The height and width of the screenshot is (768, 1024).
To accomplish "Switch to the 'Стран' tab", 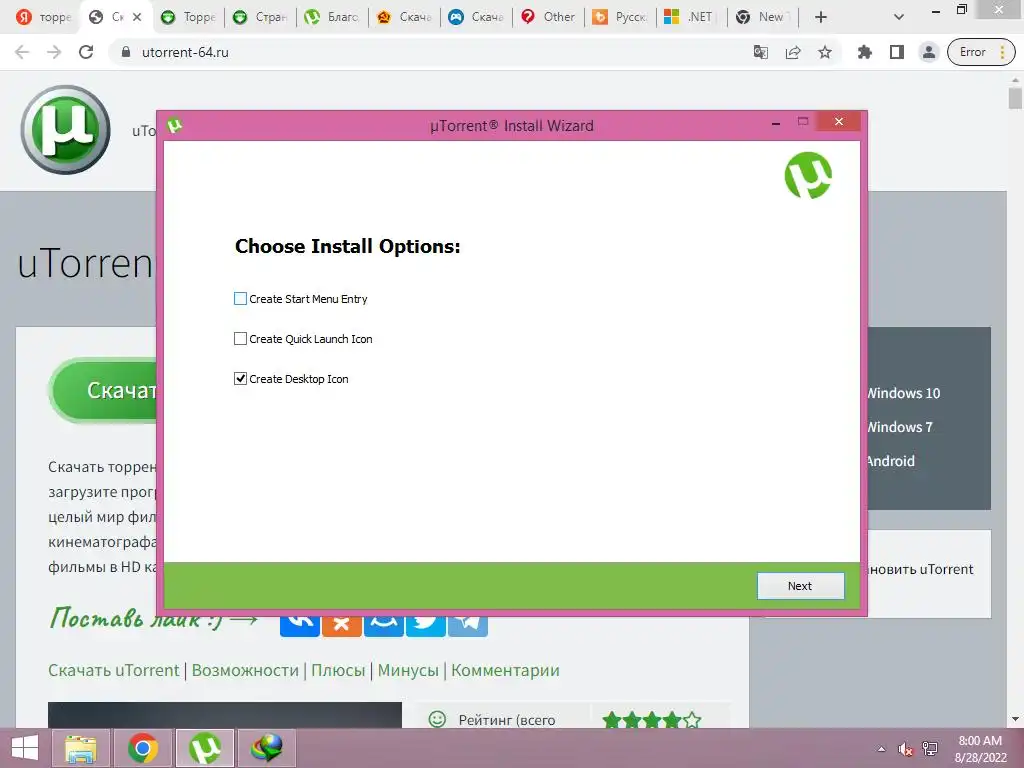I will (x=260, y=17).
